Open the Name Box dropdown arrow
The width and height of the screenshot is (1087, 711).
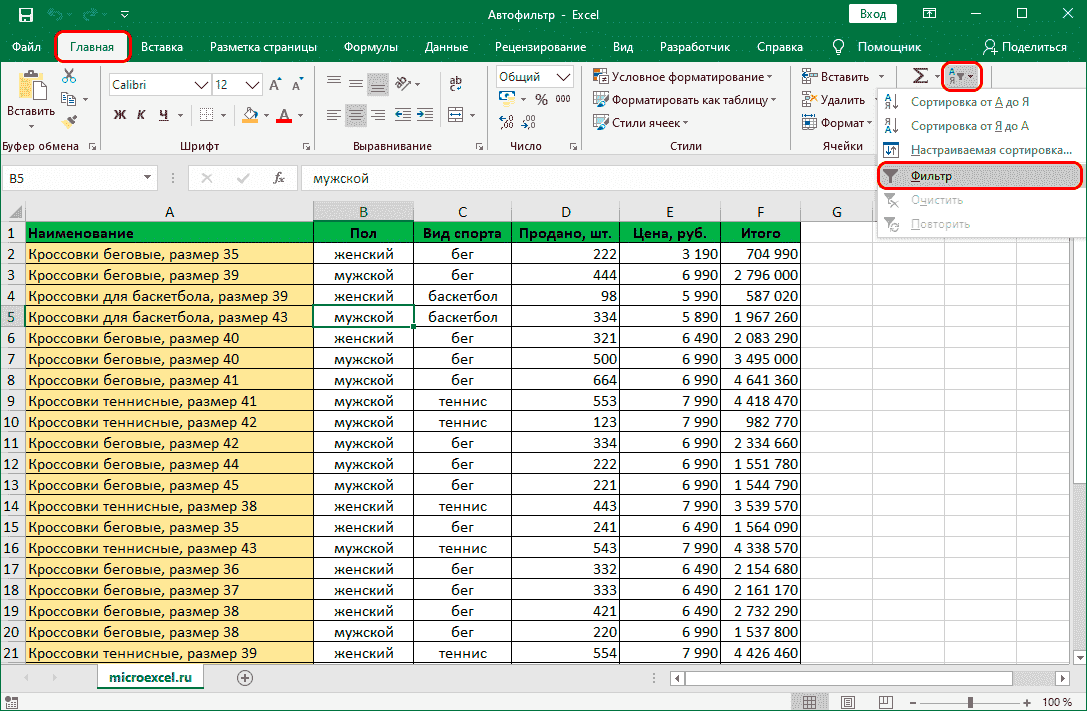click(x=148, y=178)
